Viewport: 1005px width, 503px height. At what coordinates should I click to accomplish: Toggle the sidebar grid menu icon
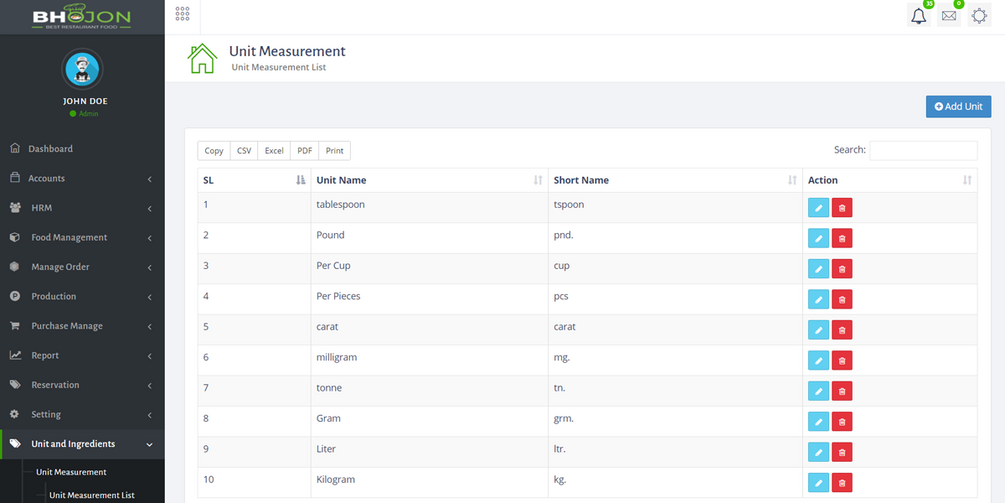(182, 14)
